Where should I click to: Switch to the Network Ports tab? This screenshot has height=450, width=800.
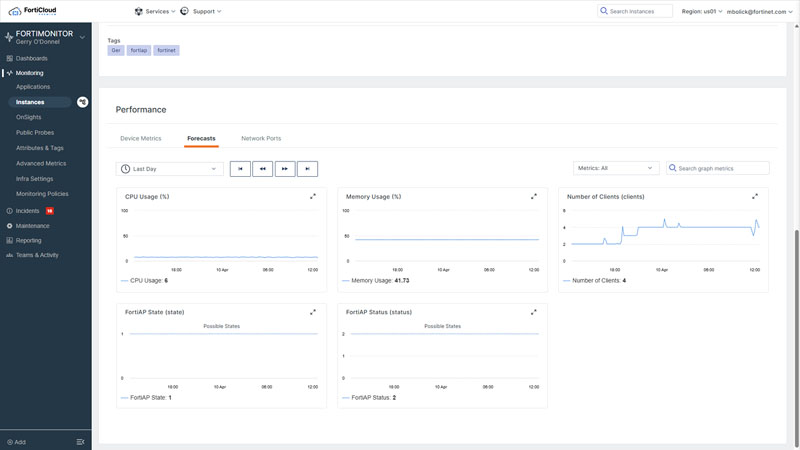(261, 138)
